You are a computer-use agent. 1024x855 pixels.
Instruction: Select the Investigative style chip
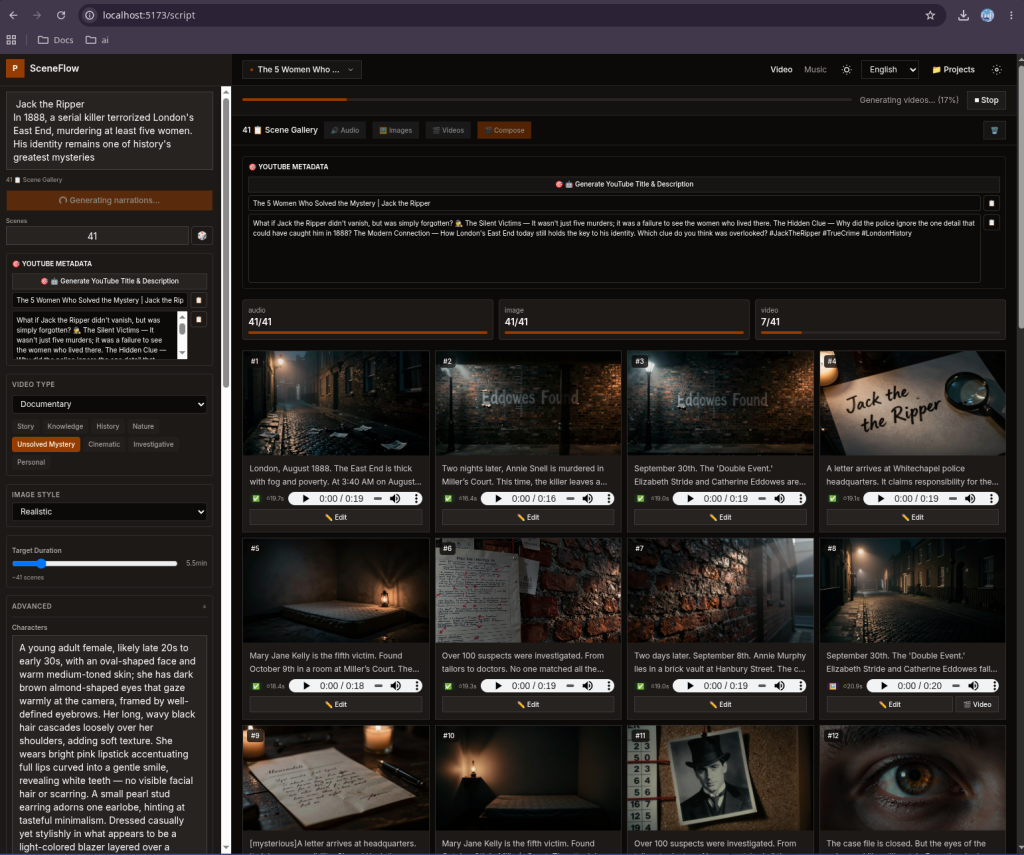click(x=153, y=444)
